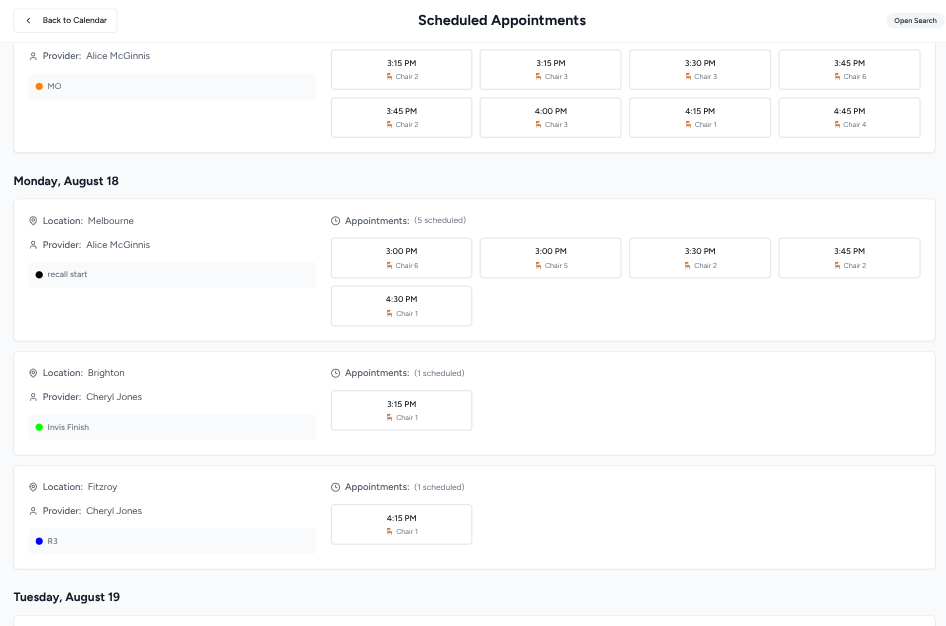Click the chair icon on the 4:45 PM Chair 4 slot
Screen dimensions: 946x626
(x=837, y=125)
